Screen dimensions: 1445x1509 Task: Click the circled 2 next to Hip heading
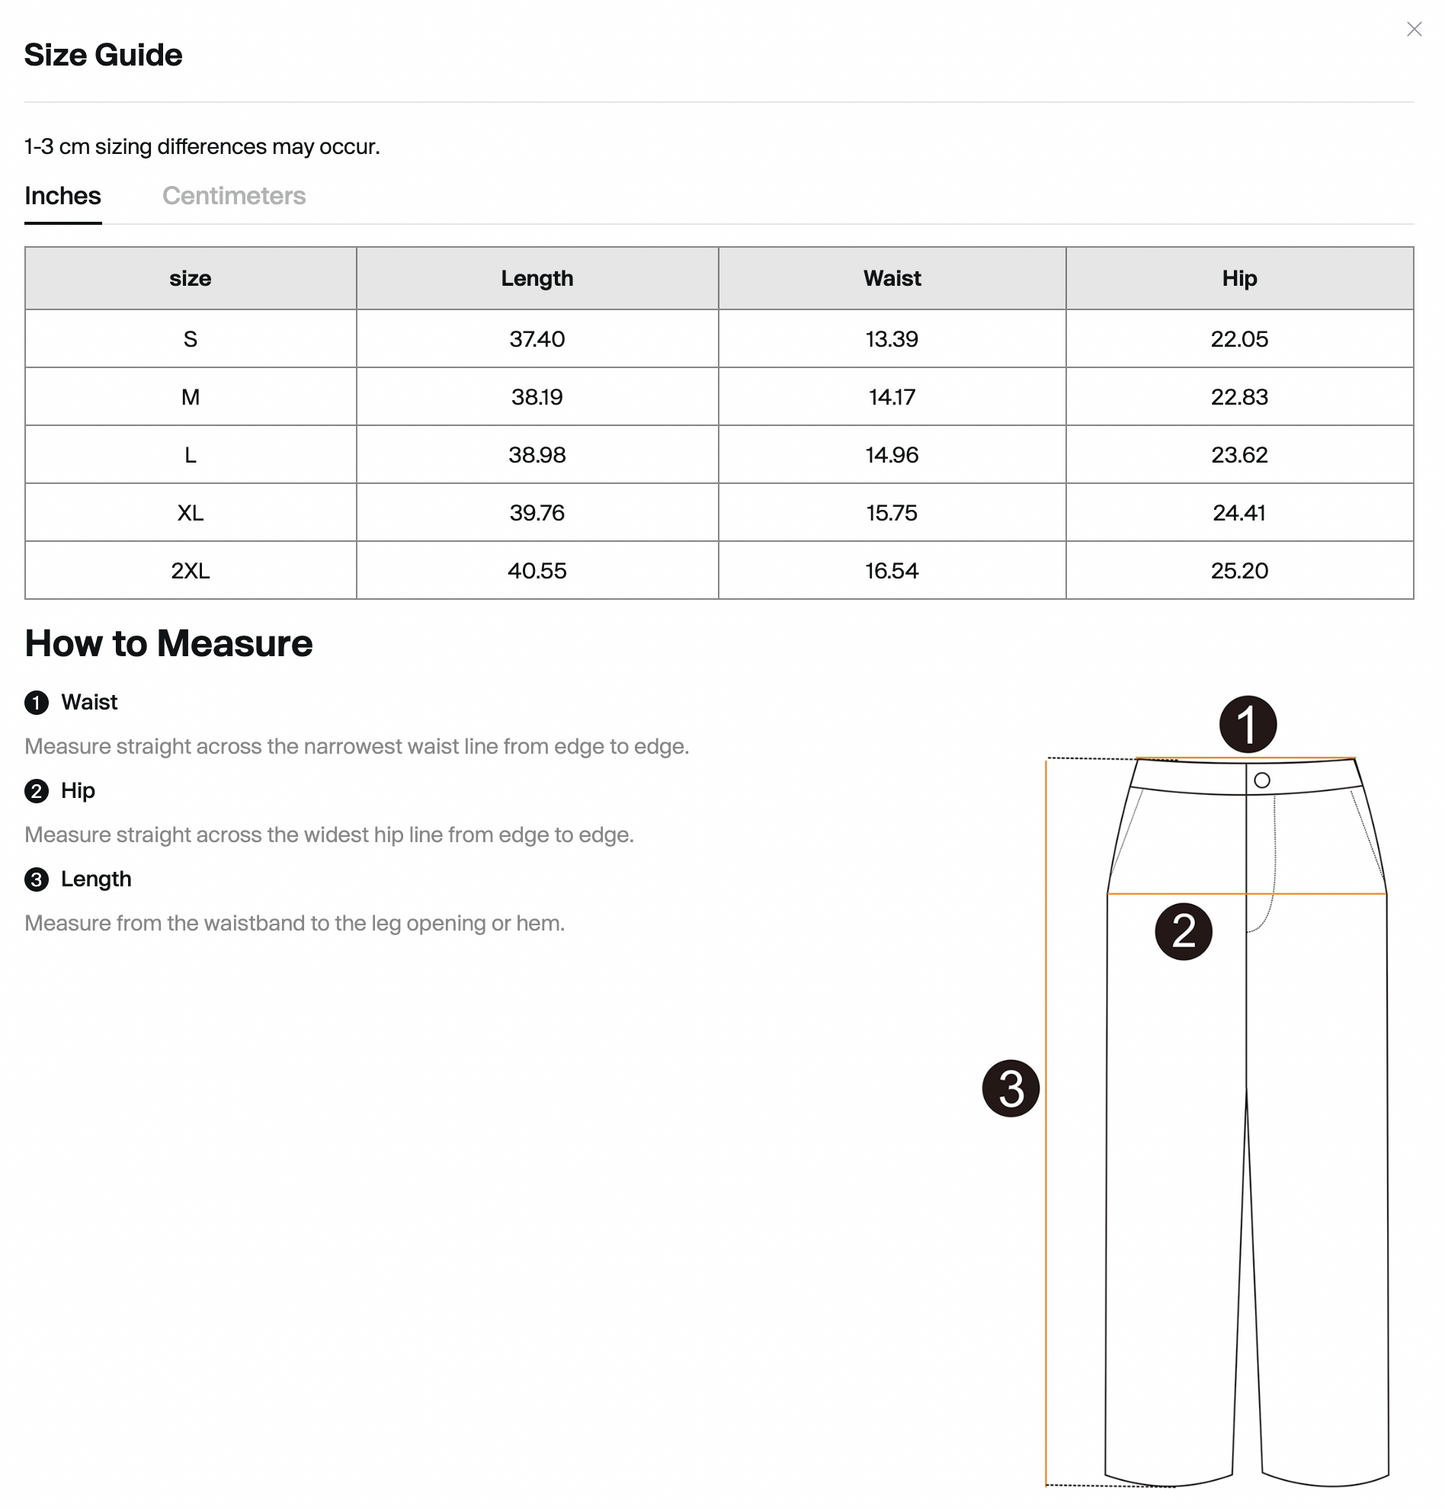click(x=37, y=791)
